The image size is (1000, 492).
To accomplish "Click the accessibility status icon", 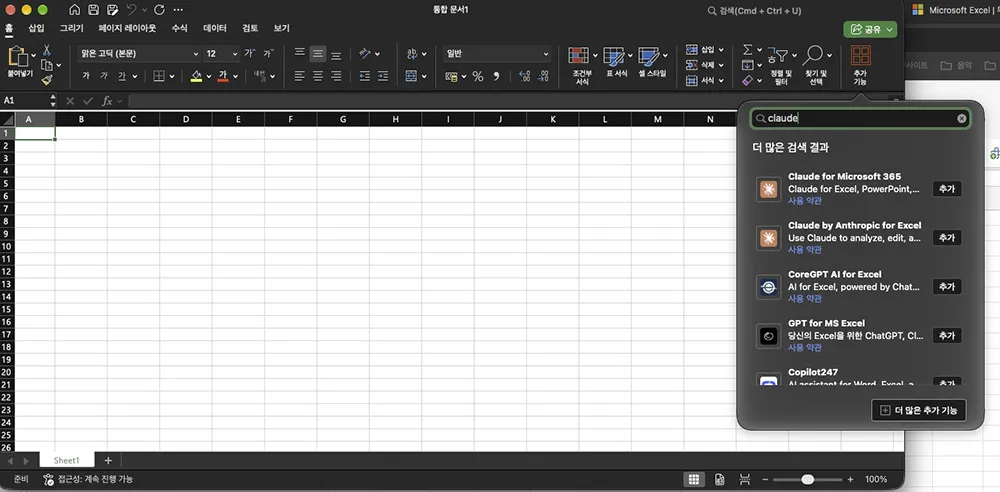I will pyautogui.click(x=48, y=479).
